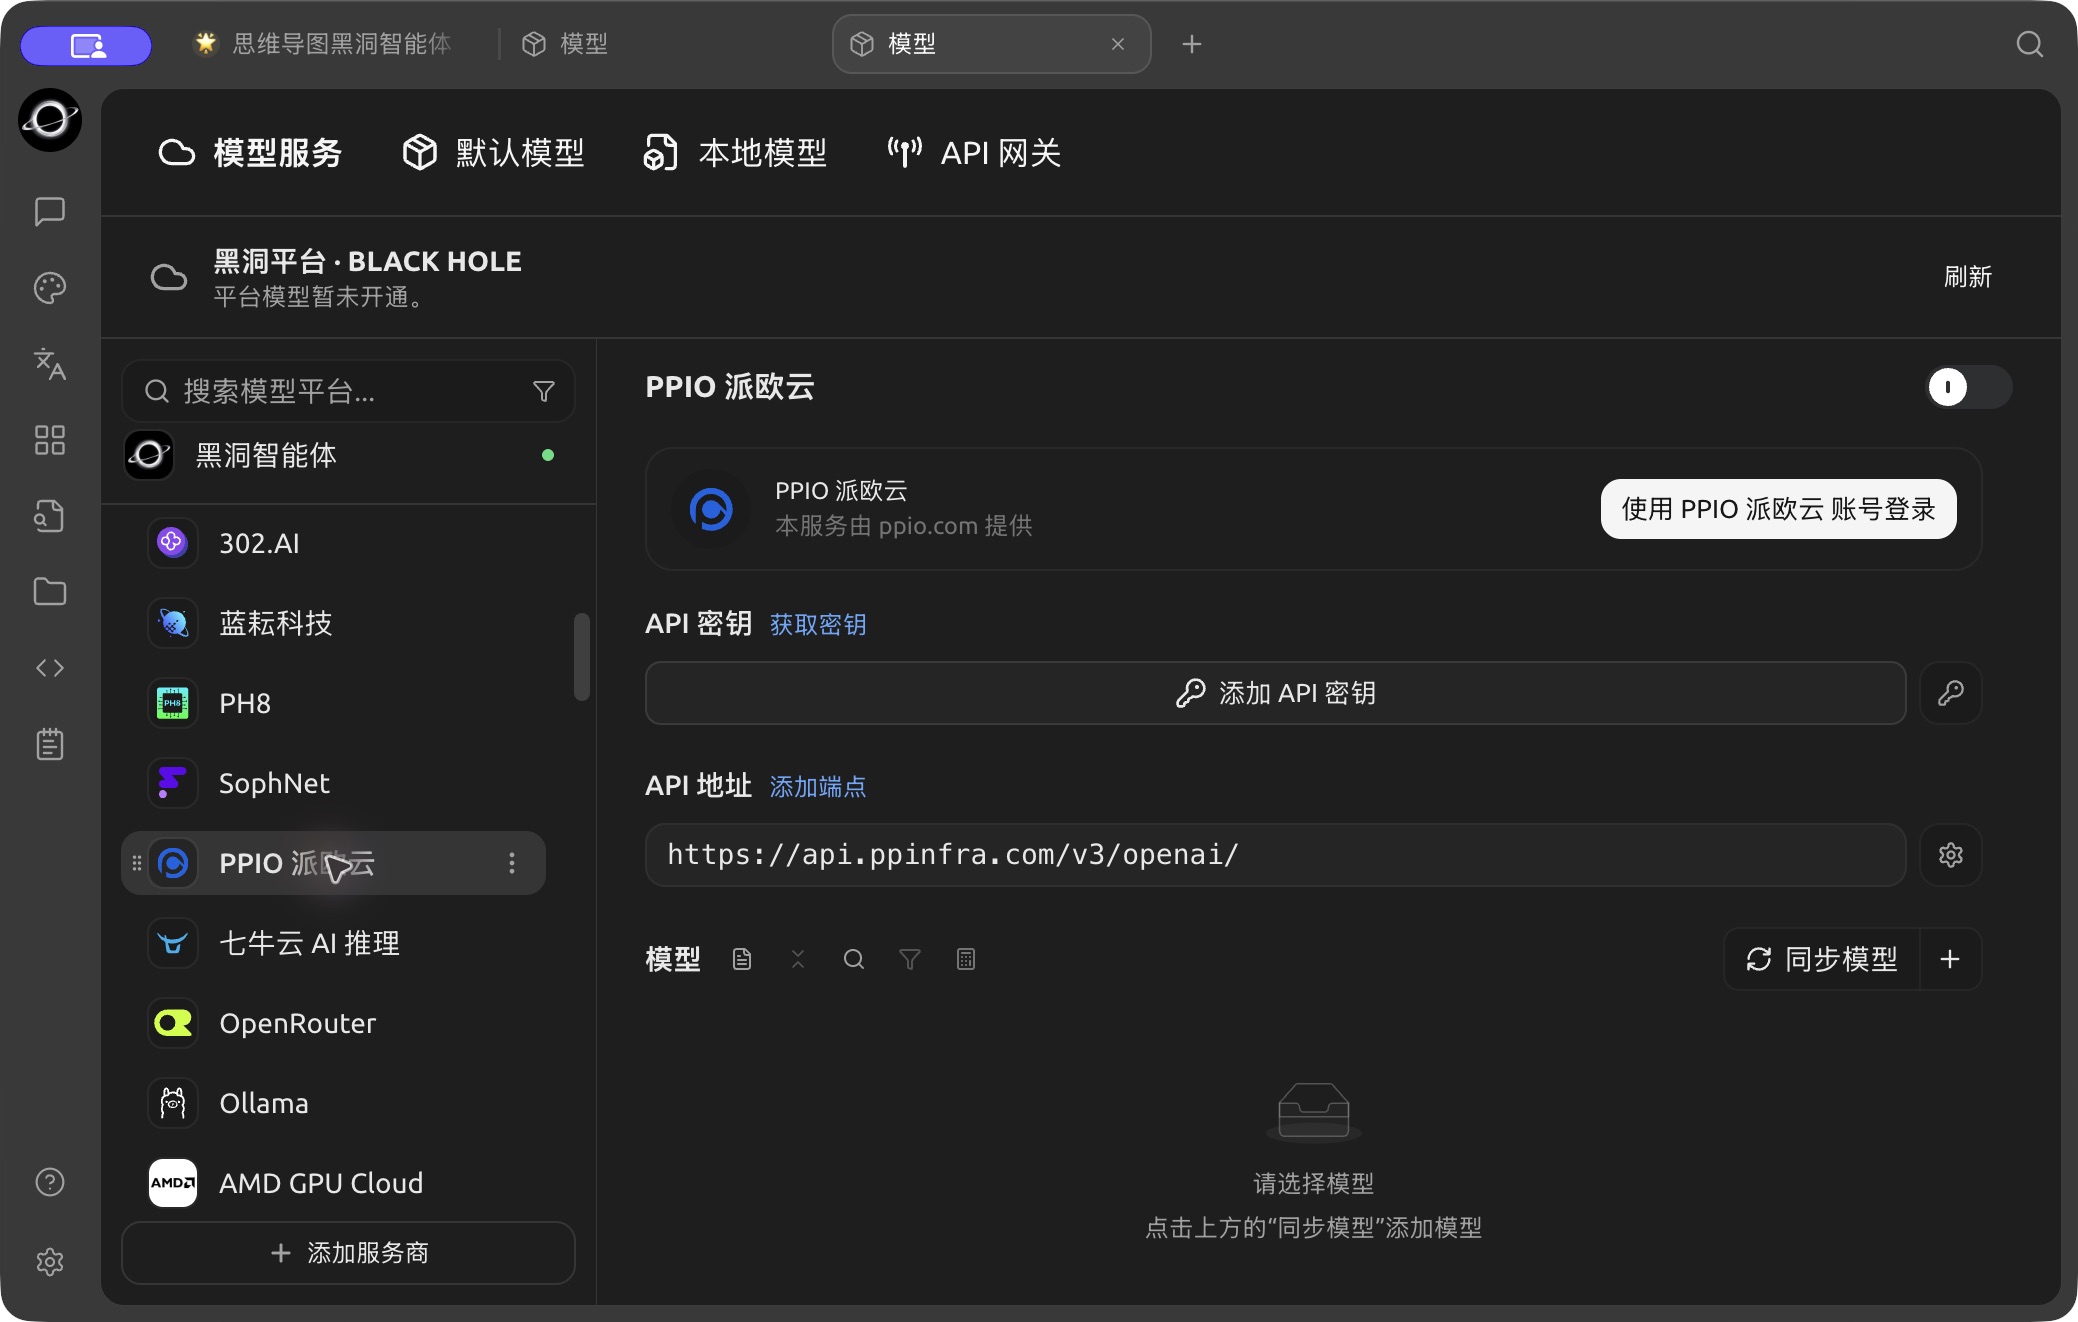Open a new tab with plus icon
Viewport: 2078px width, 1322px height.
pyautogui.click(x=1191, y=44)
